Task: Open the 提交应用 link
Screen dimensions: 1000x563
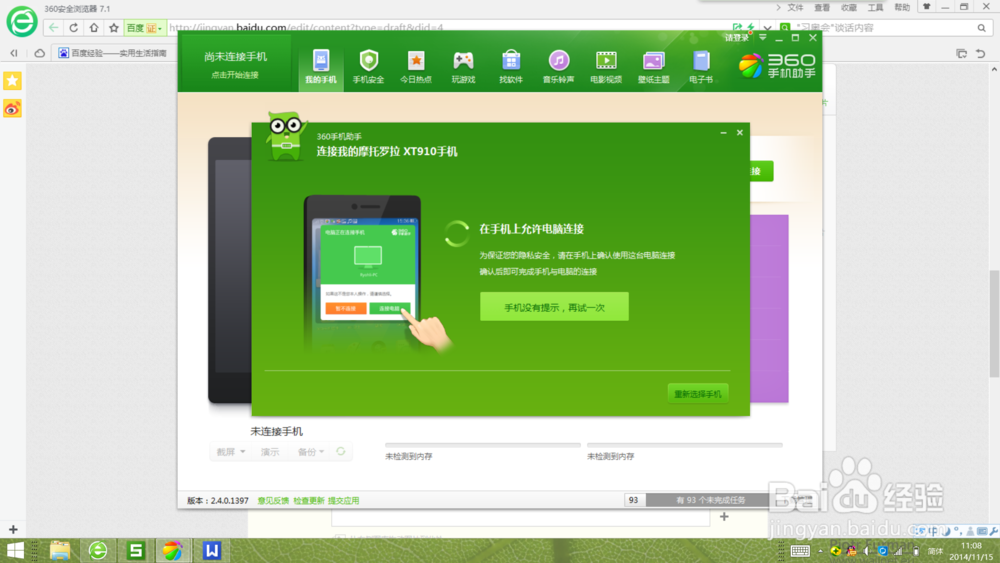Action: [344, 501]
